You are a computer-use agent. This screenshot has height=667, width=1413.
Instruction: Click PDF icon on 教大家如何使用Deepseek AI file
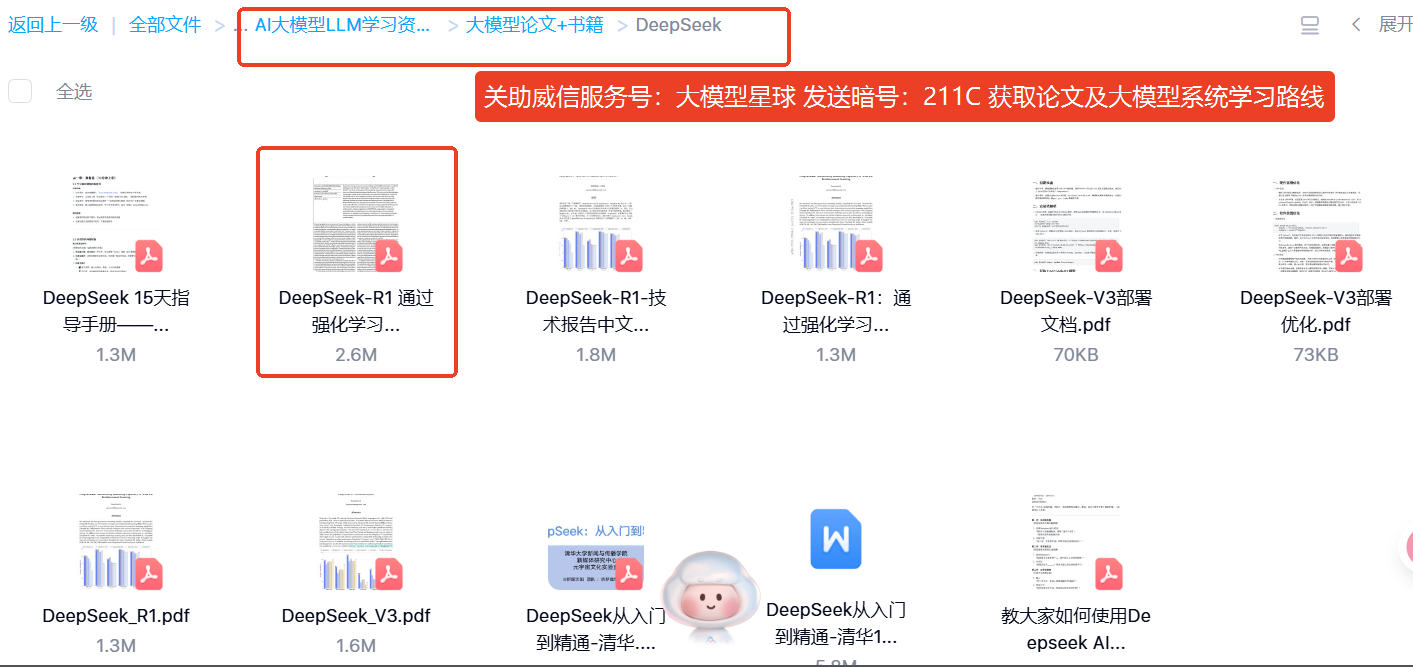(1108, 575)
